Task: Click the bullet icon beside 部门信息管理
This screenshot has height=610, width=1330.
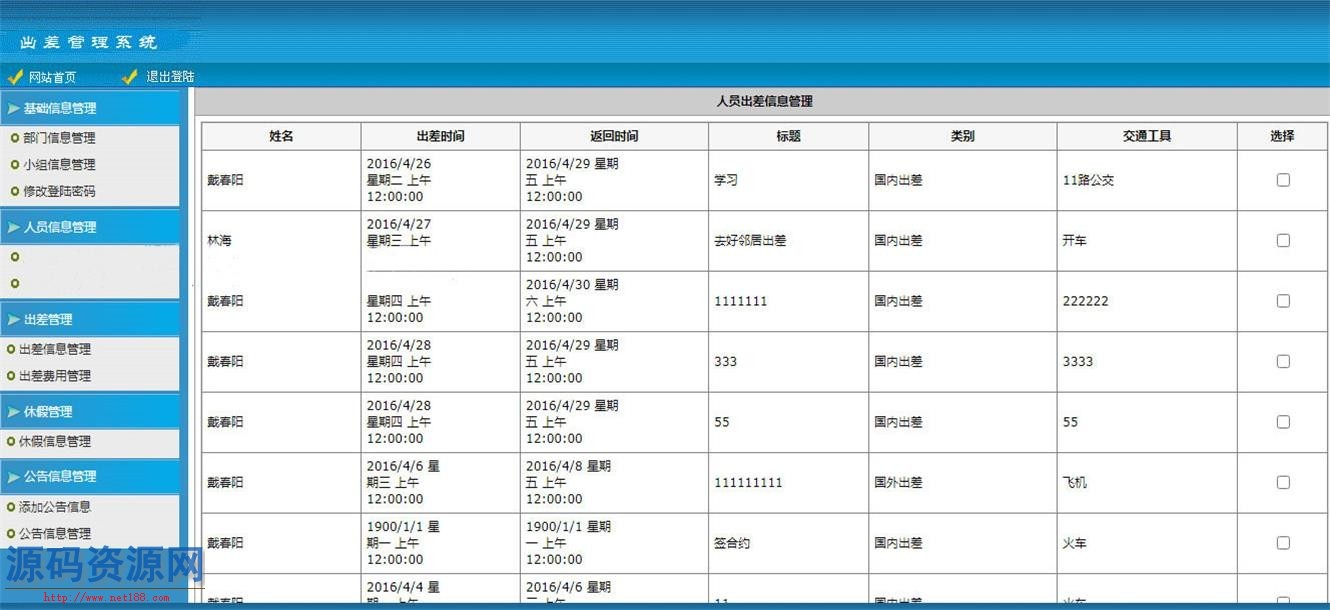Action: tap(14, 138)
